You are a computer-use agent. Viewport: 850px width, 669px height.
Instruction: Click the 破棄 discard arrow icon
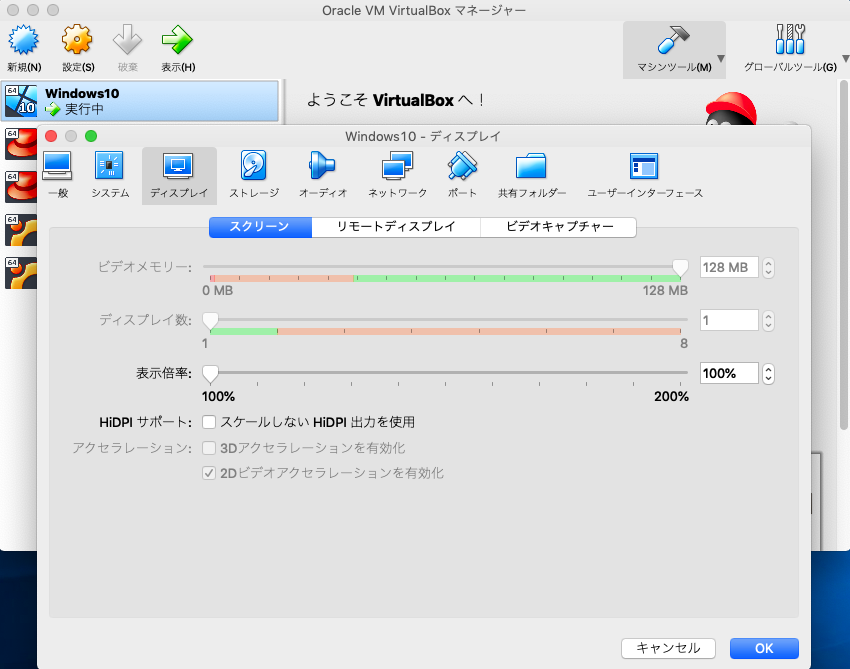127,40
